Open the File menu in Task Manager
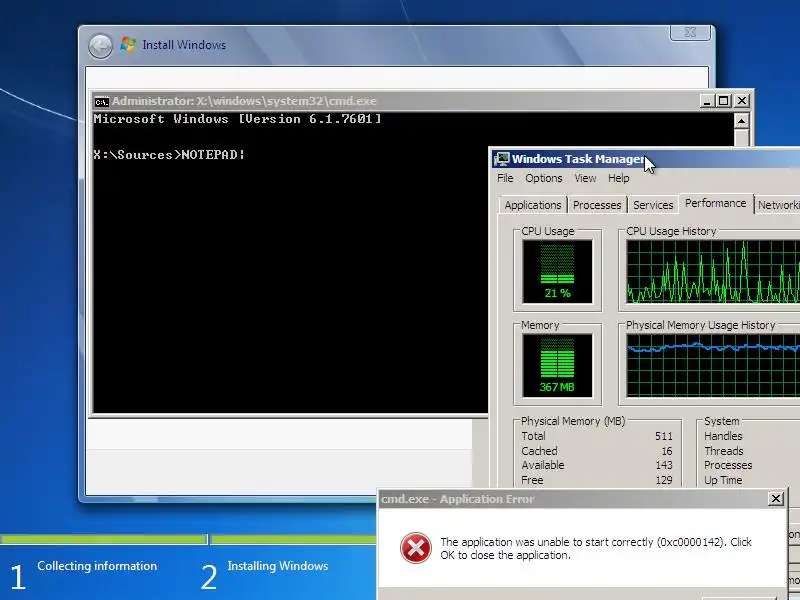This screenshot has width=800, height=600. [x=505, y=178]
